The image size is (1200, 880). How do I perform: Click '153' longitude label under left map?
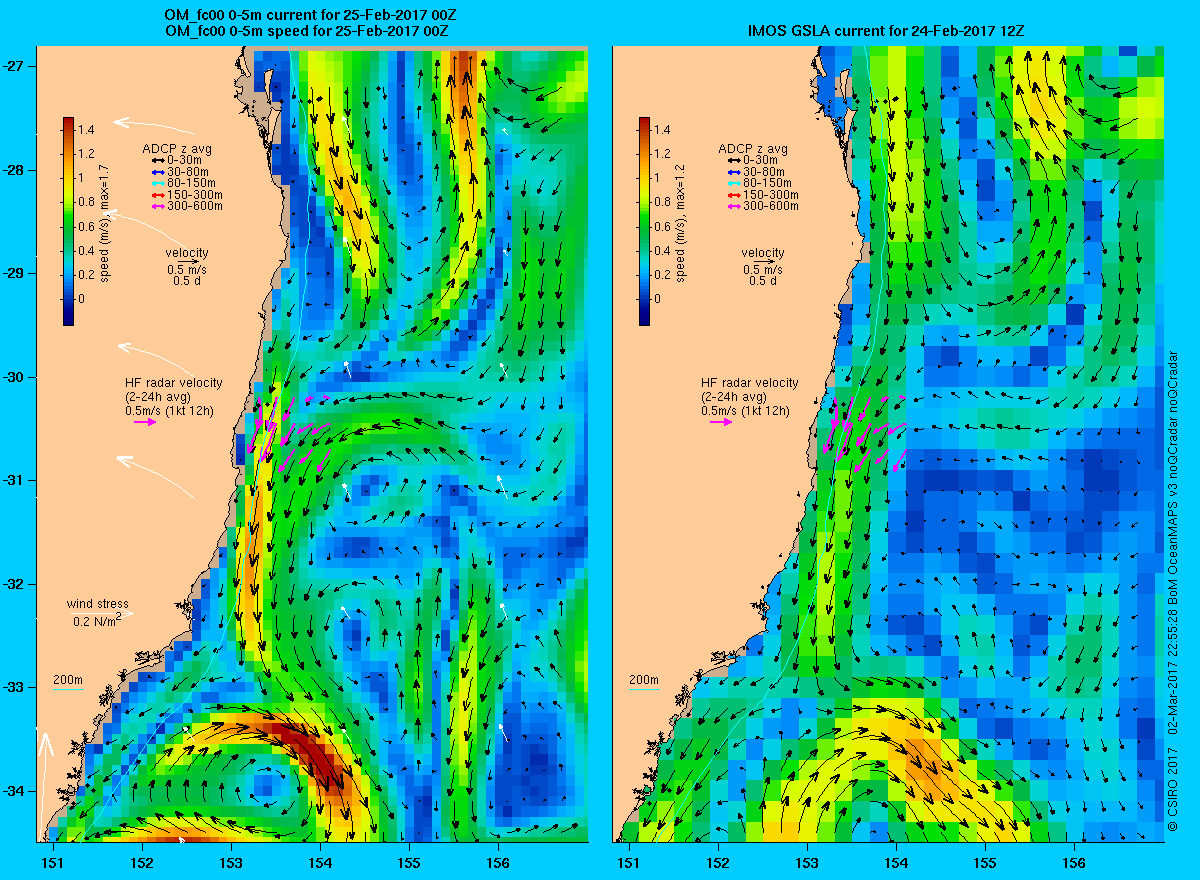[x=230, y=862]
